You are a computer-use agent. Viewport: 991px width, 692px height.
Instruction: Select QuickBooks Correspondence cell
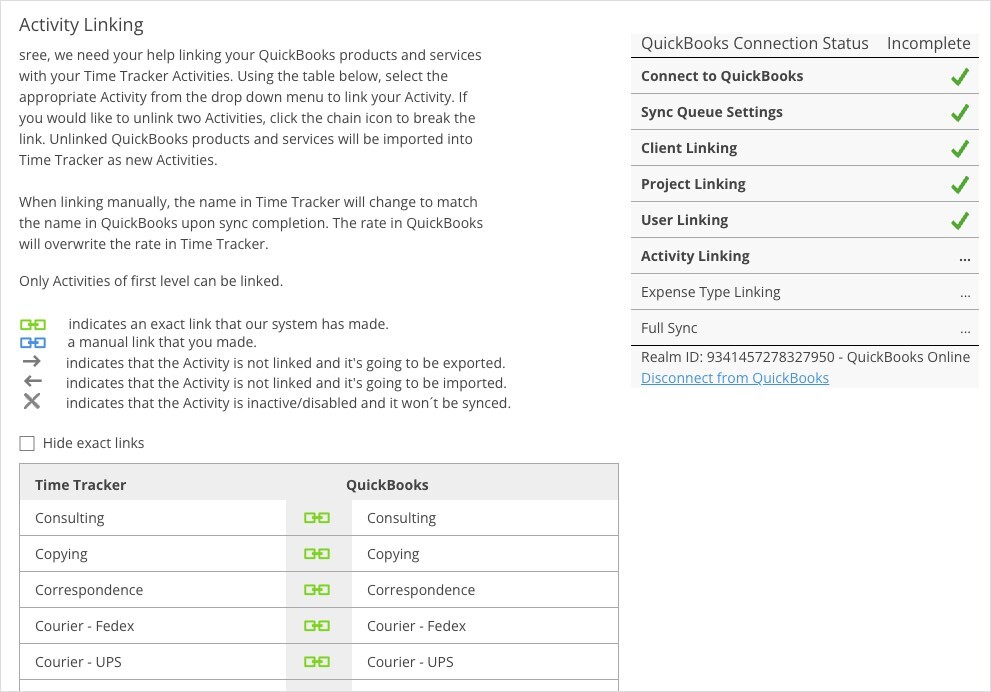485,590
